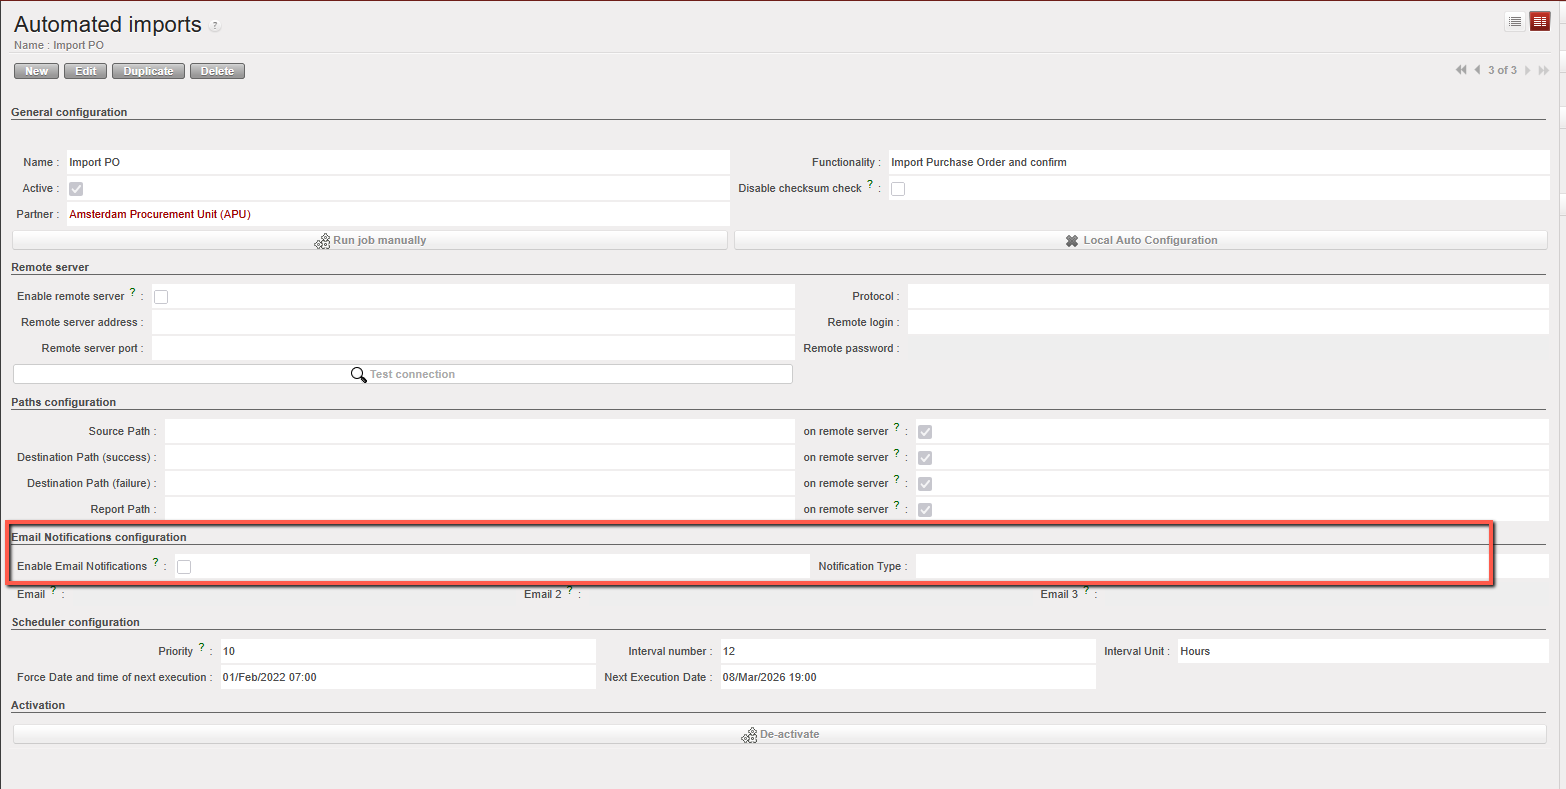Viewport: 1566px width, 789px height.
Task: Switch to list view icon
Action: coord(1515,22)
